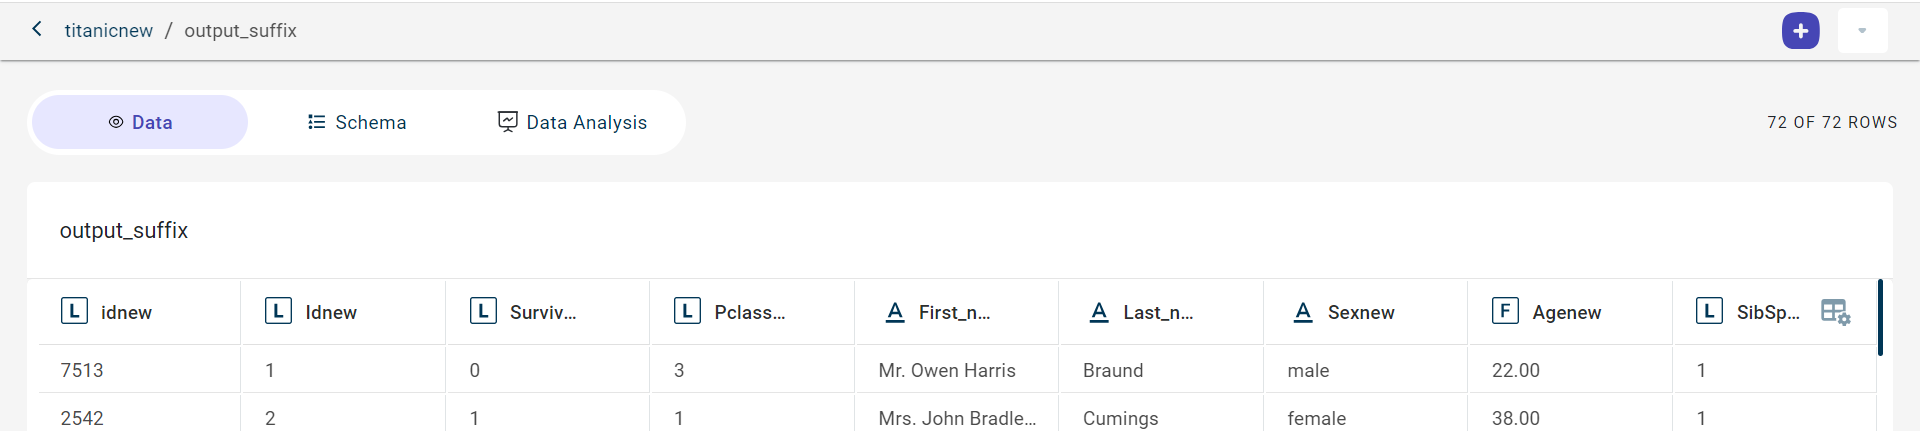Open column settings table icon
Image resolution: width=1920 pixels, height=431 pixels.
point(1835,312)
